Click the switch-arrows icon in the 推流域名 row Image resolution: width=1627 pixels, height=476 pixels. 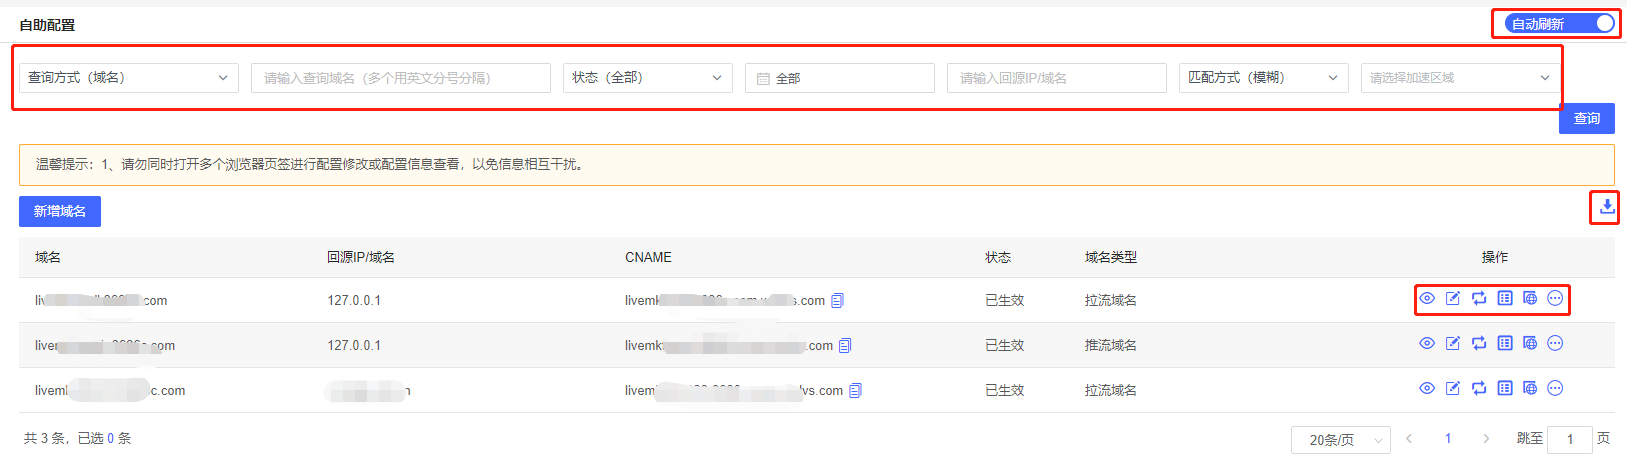pos(1479,343)
